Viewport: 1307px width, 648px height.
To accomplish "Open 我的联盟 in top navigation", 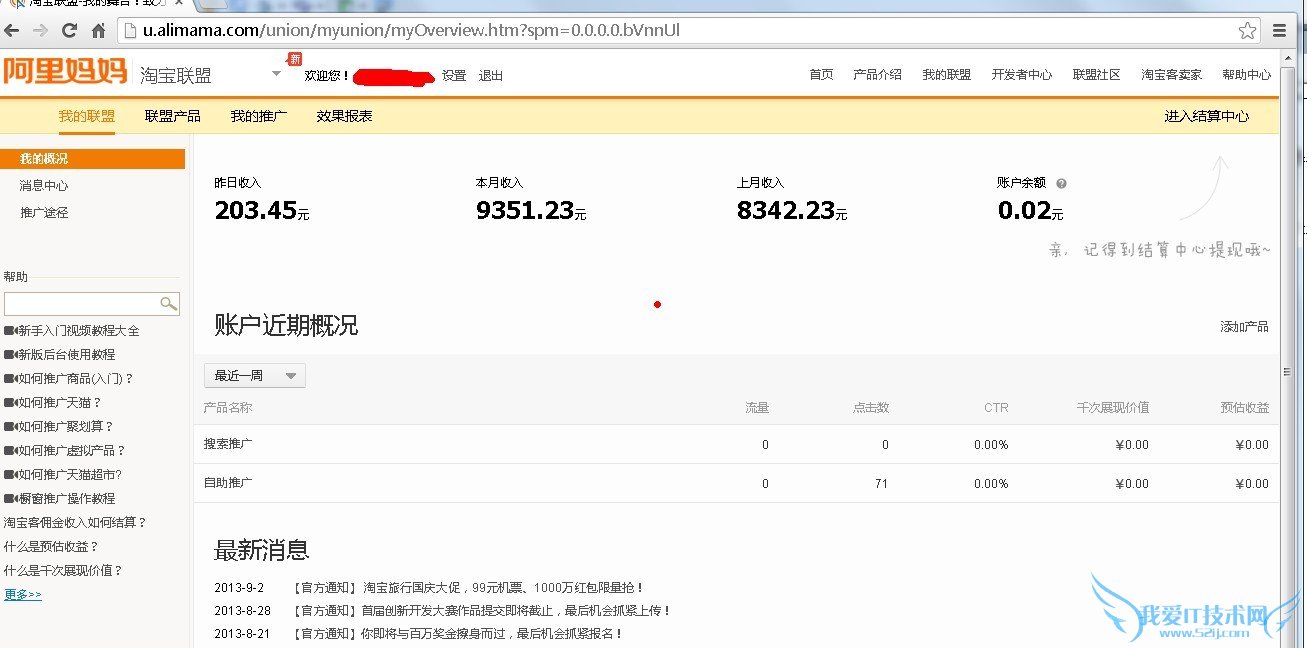I will pos(946,75).
